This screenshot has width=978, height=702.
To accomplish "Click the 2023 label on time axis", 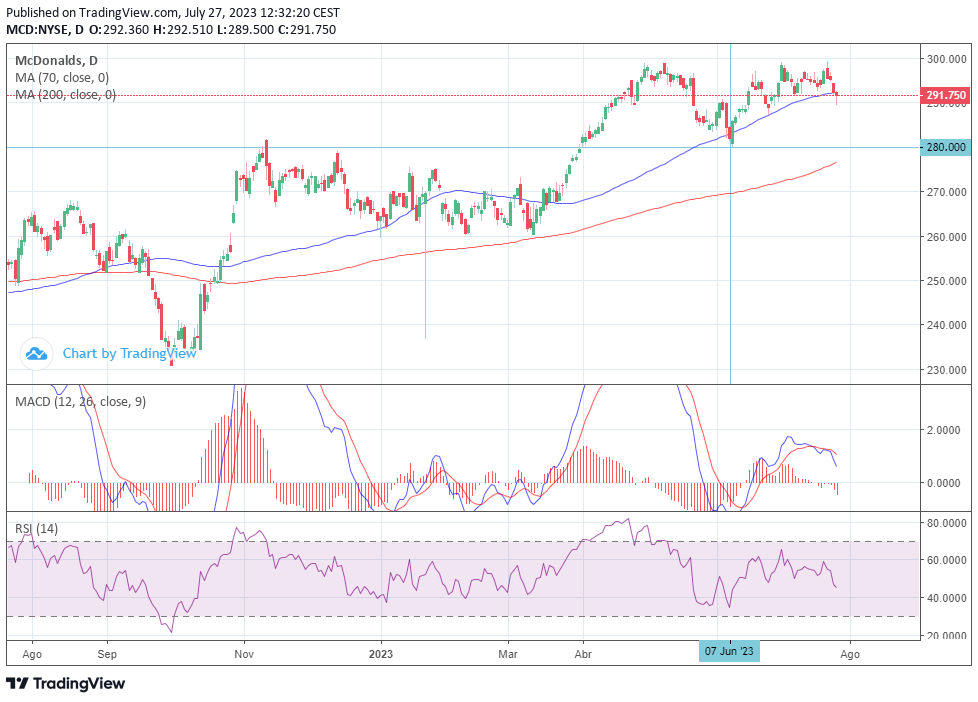I will pyautogui.click(x=380, y=654).
